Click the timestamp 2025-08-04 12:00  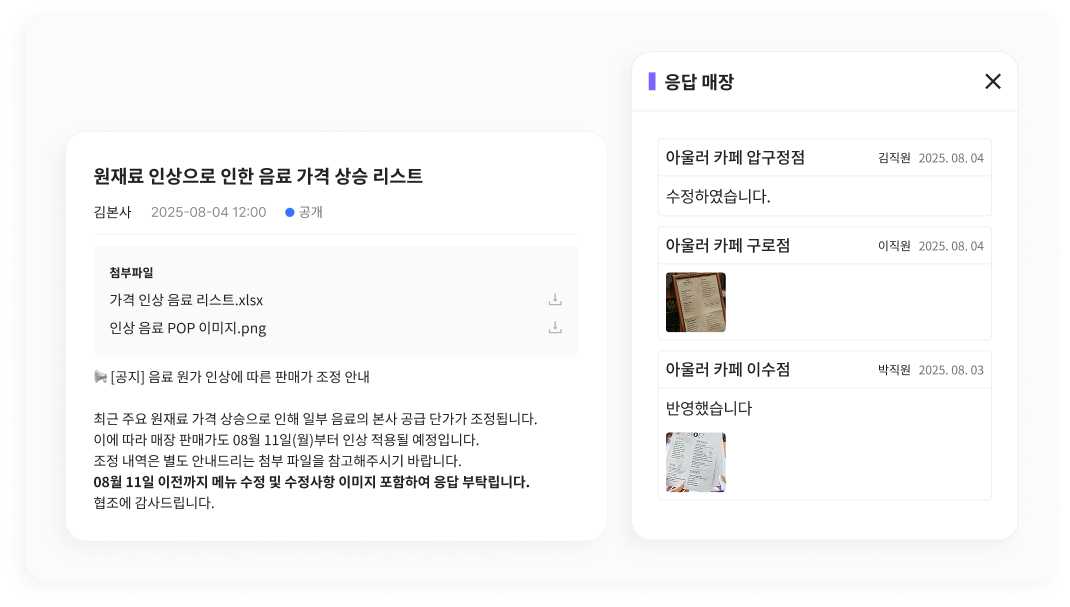coord(208,212)
